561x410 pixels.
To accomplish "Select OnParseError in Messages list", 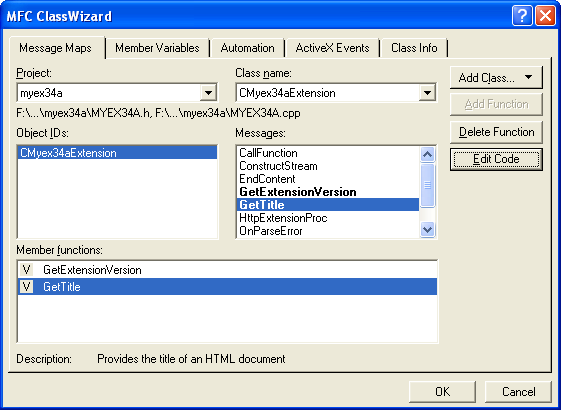I will (x=327, y=231).
